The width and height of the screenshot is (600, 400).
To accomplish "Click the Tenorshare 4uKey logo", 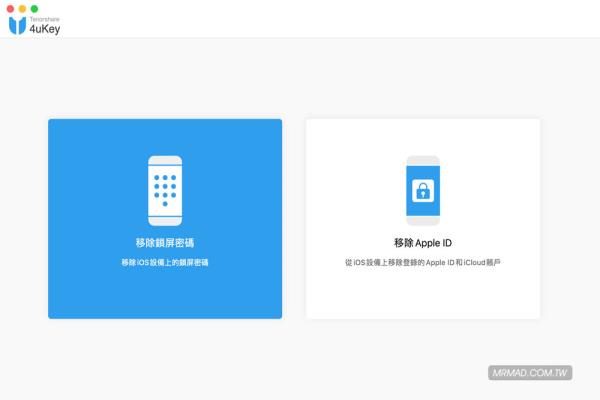I will 34,26.
